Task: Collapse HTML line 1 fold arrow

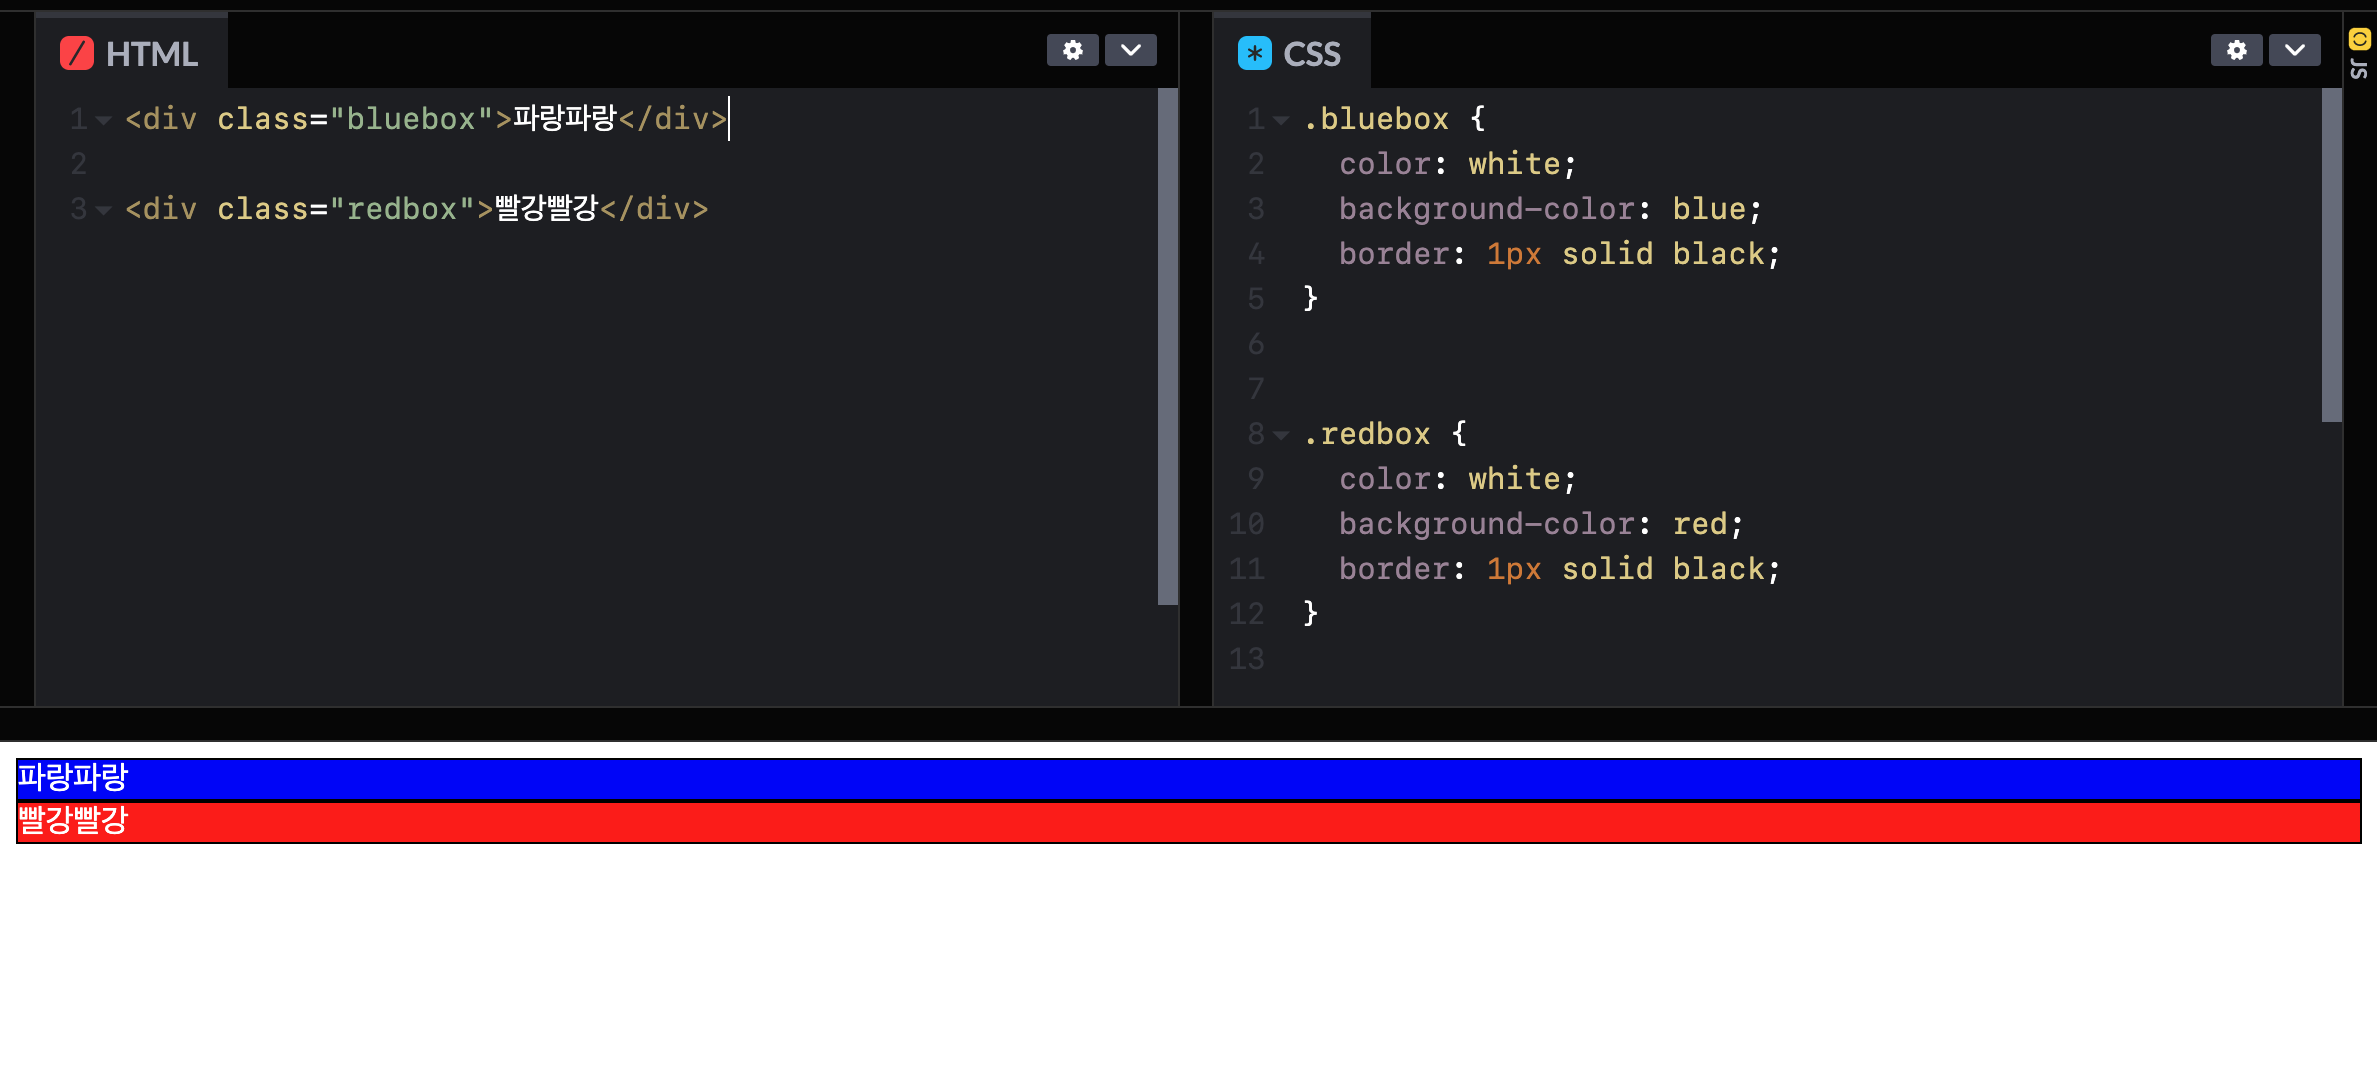Action: (x=103, y=120)
